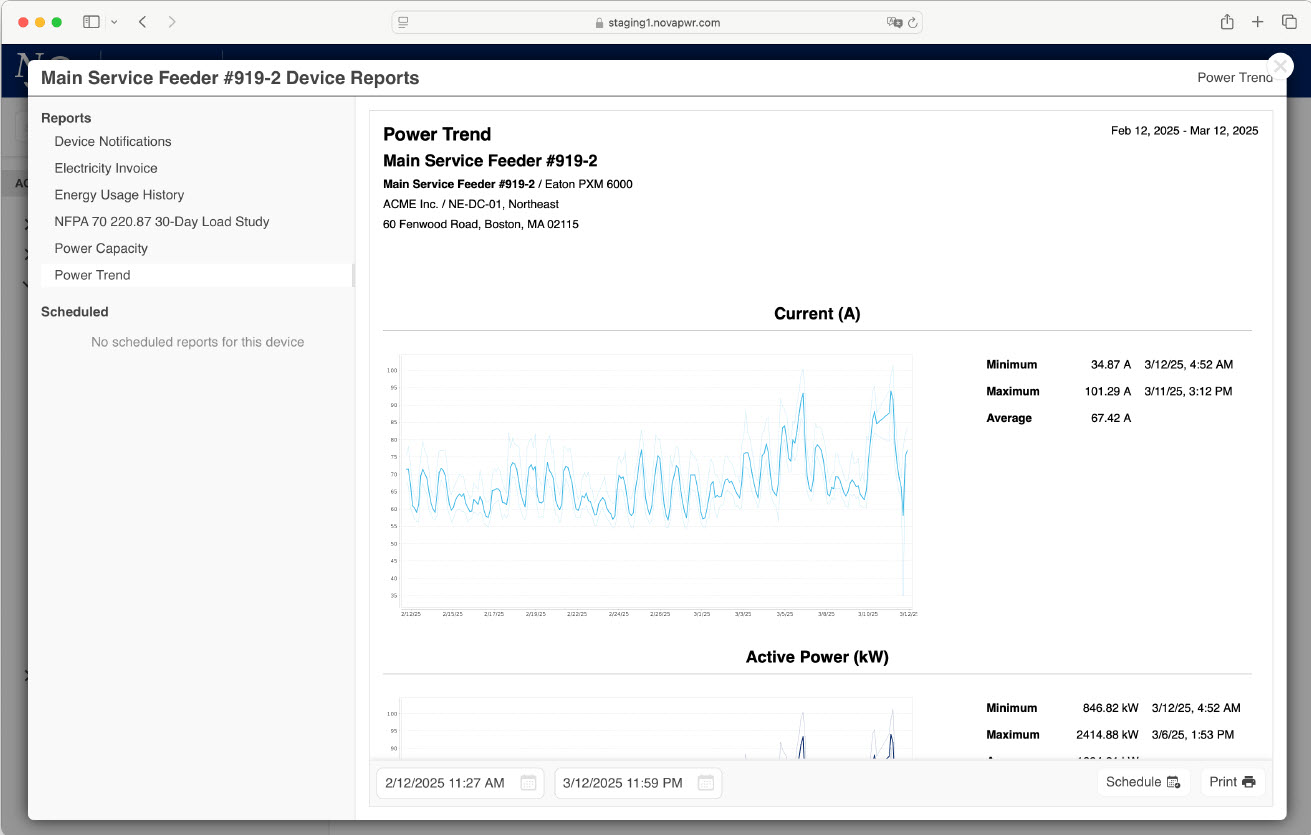The height and width of the screenshot is (835, 1311).
Task: Click 'No scheduled reports for this device' text
Action: pyautogui.click(x=197, y=342)
